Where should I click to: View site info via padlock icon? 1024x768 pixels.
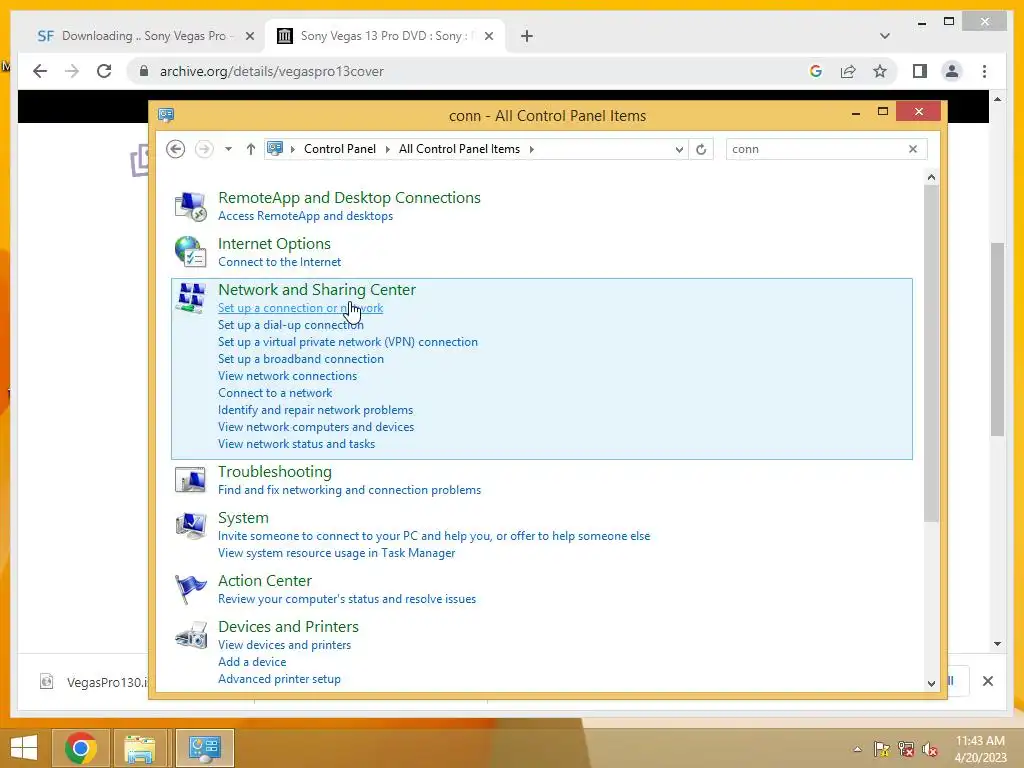(144, 71)
